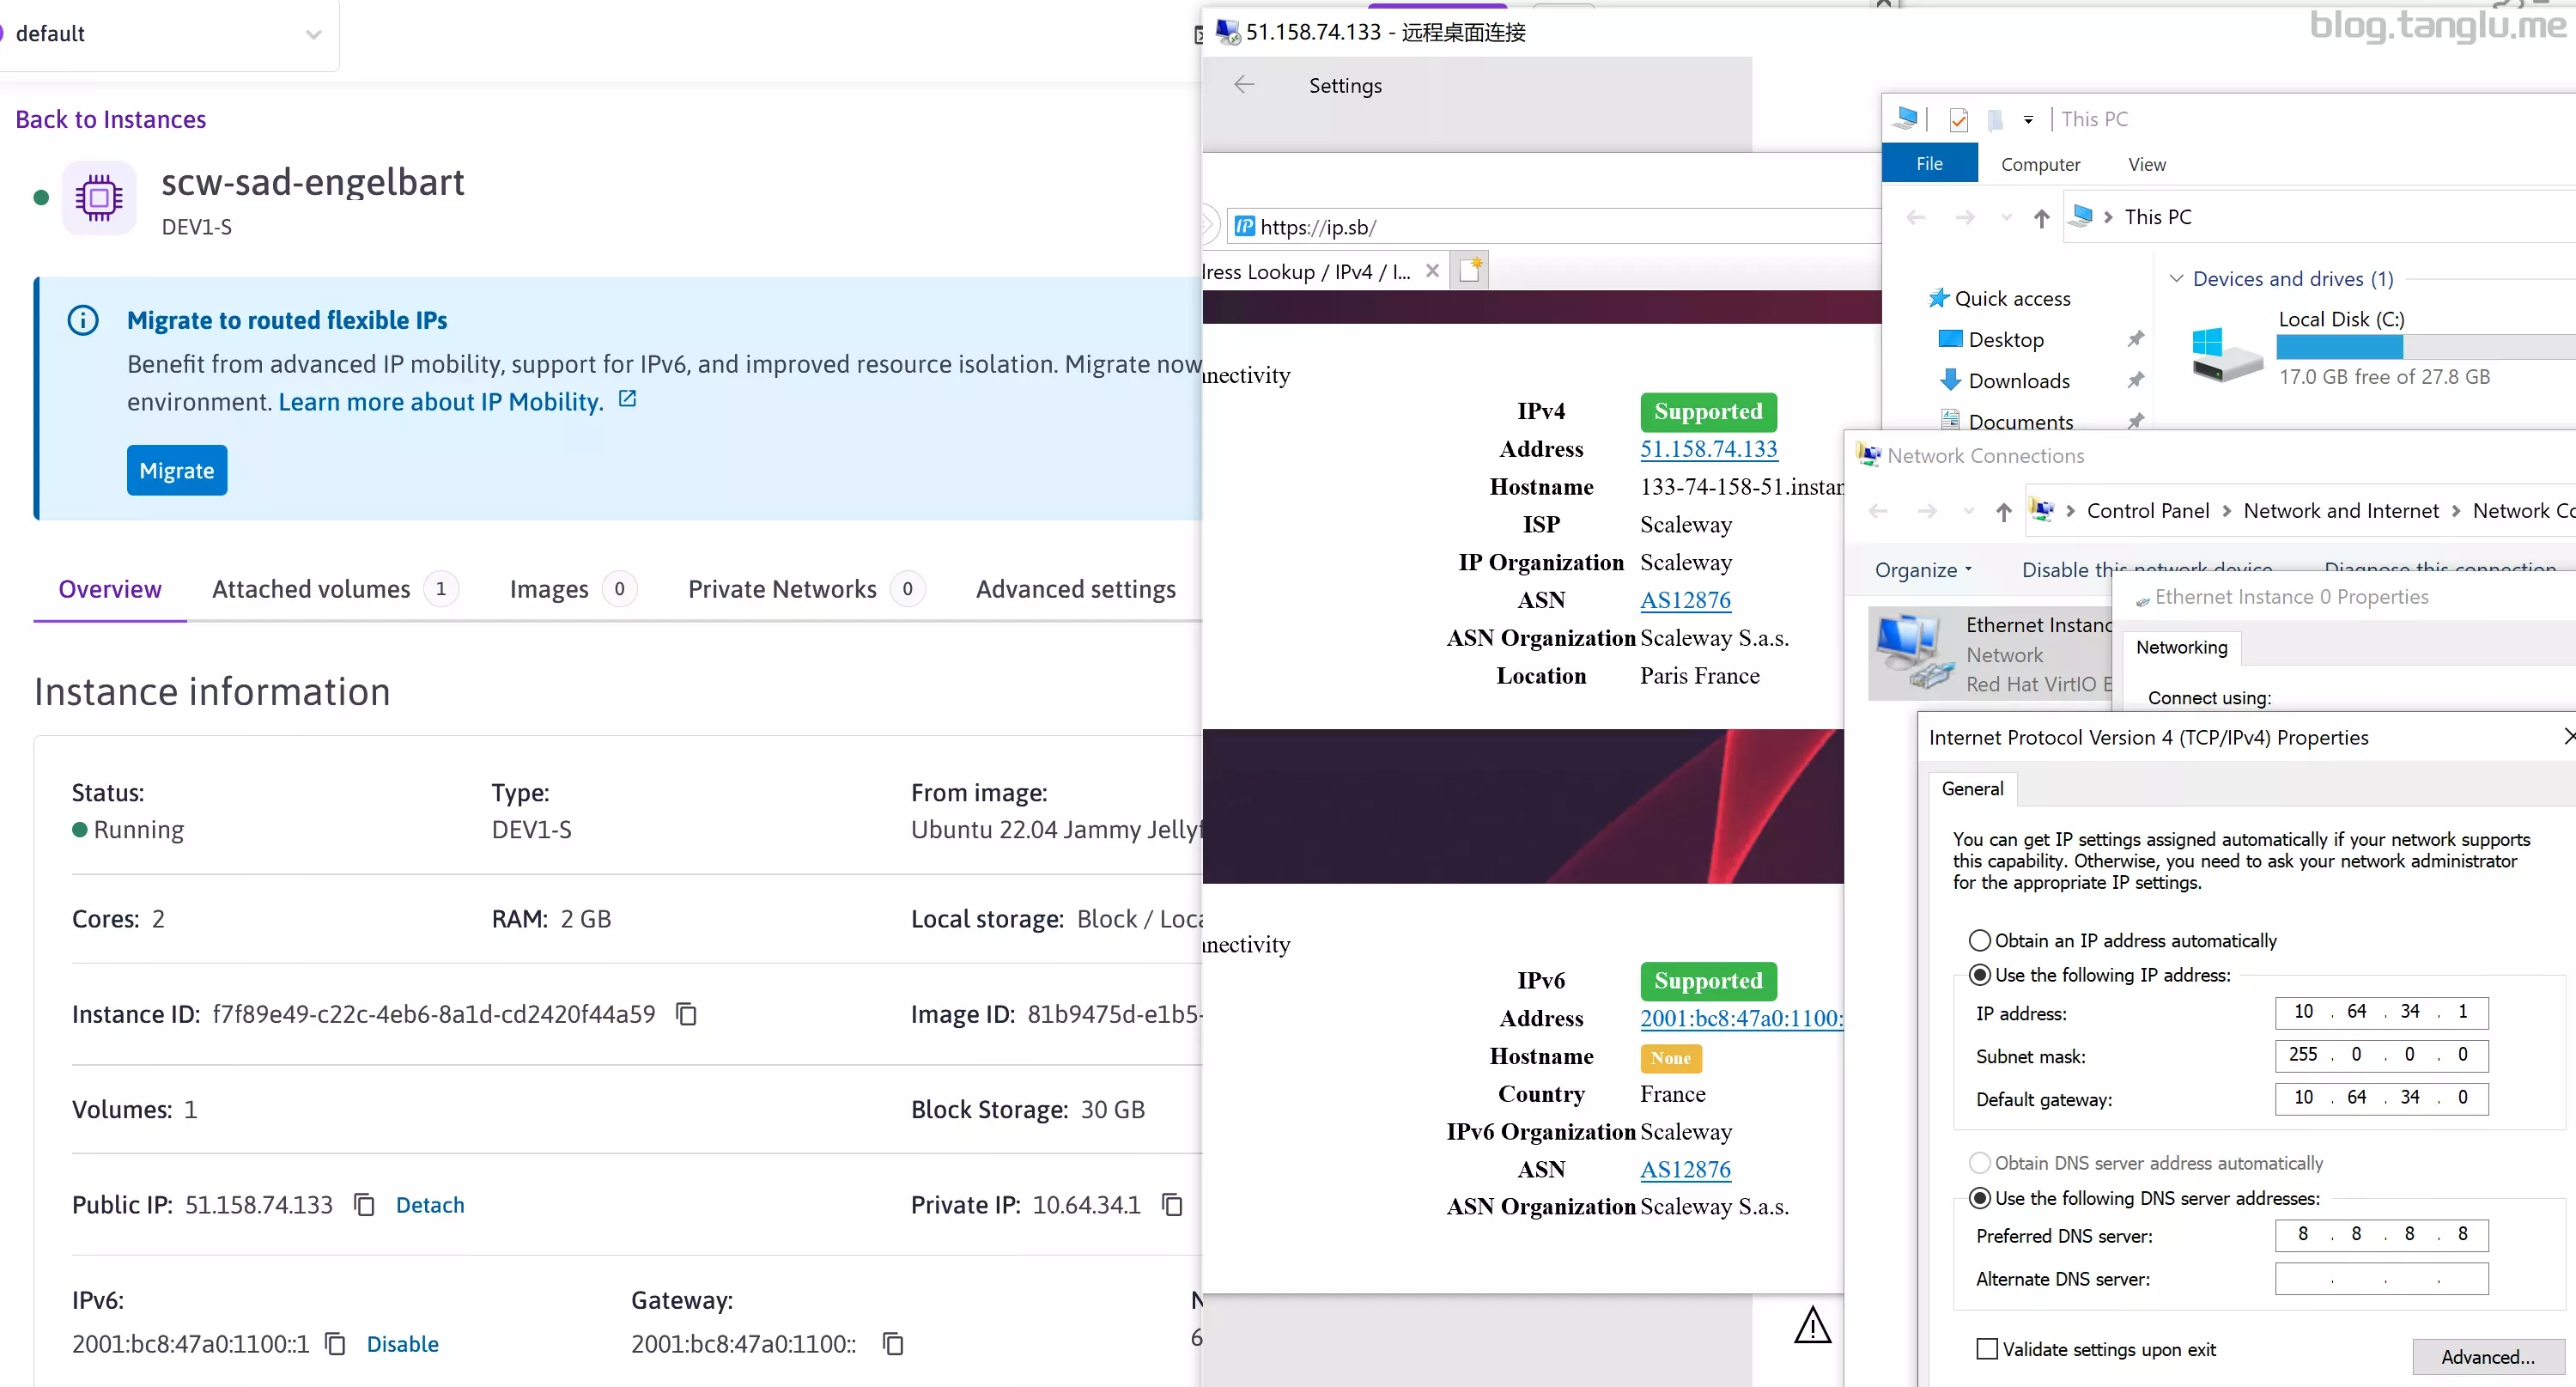Copy the Instance ID to clipboard
The image size is (2576, 1387).
click(x=686, y=1014)
